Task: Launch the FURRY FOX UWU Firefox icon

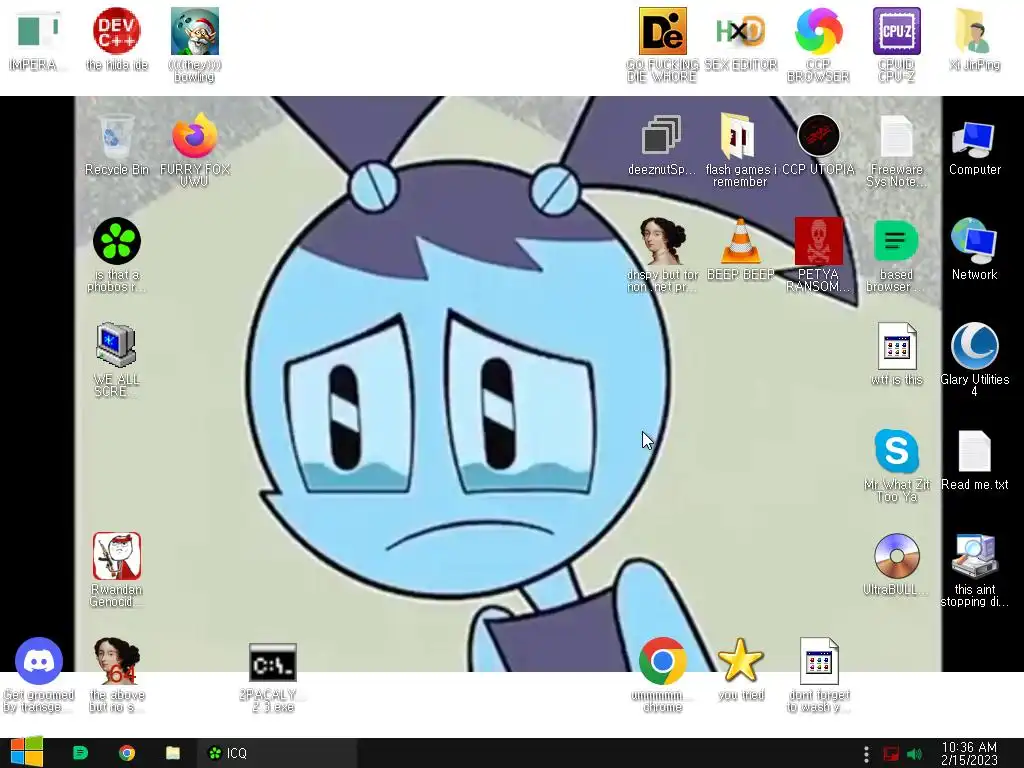Action: tap(195, 136)
